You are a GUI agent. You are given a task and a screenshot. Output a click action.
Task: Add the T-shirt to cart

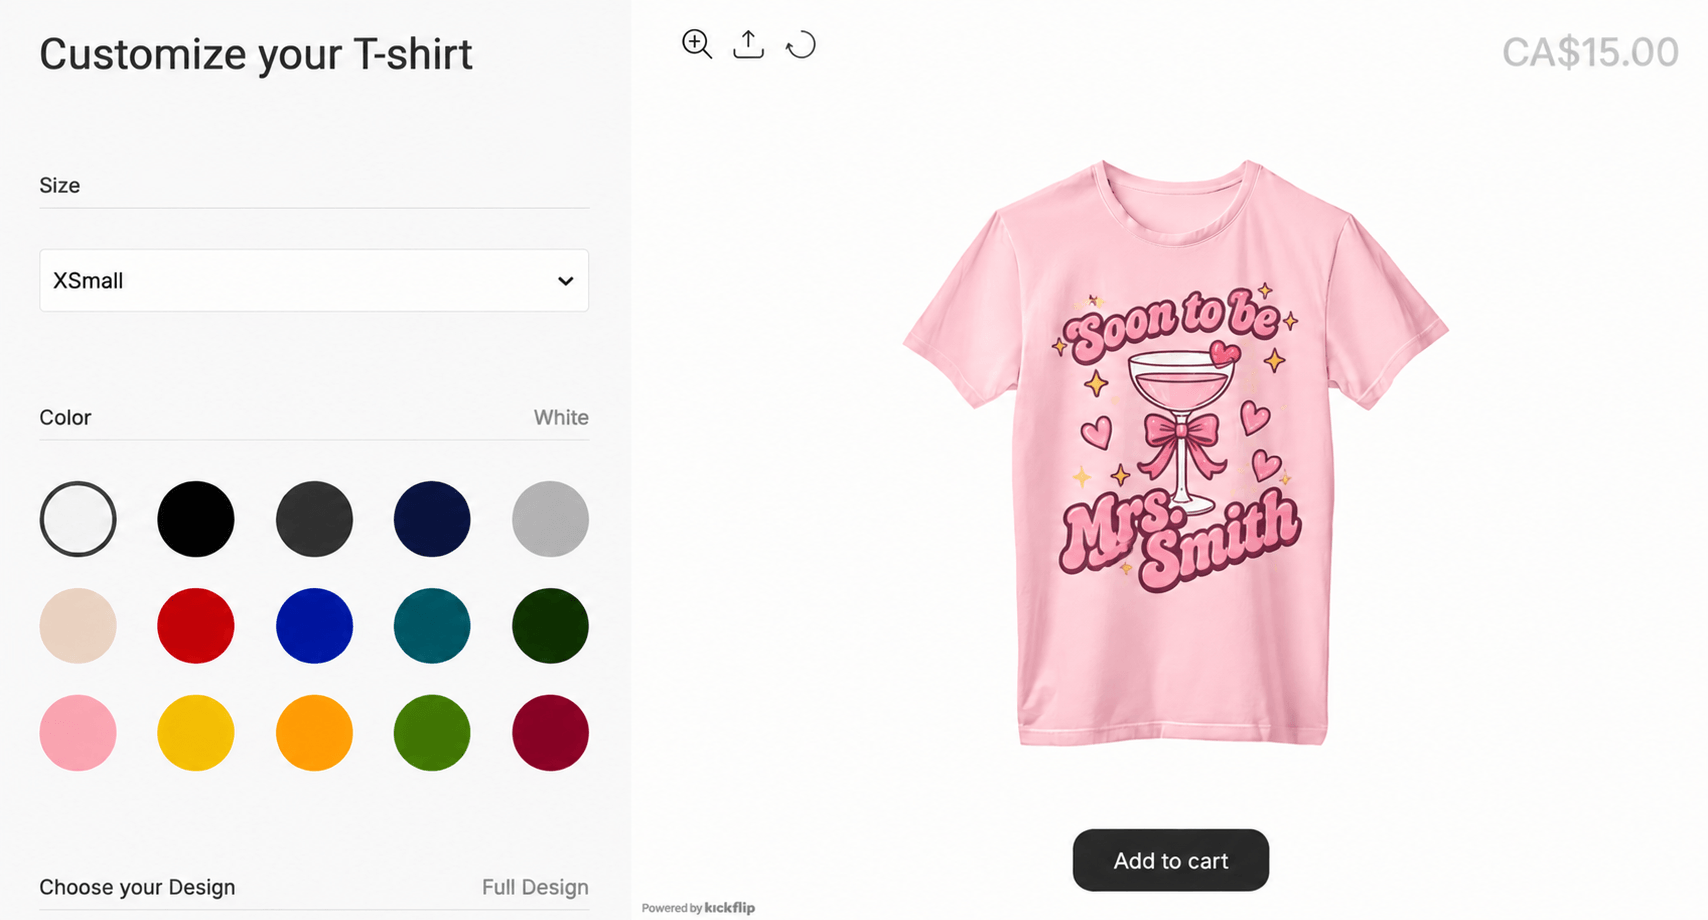coord(1171,860)
